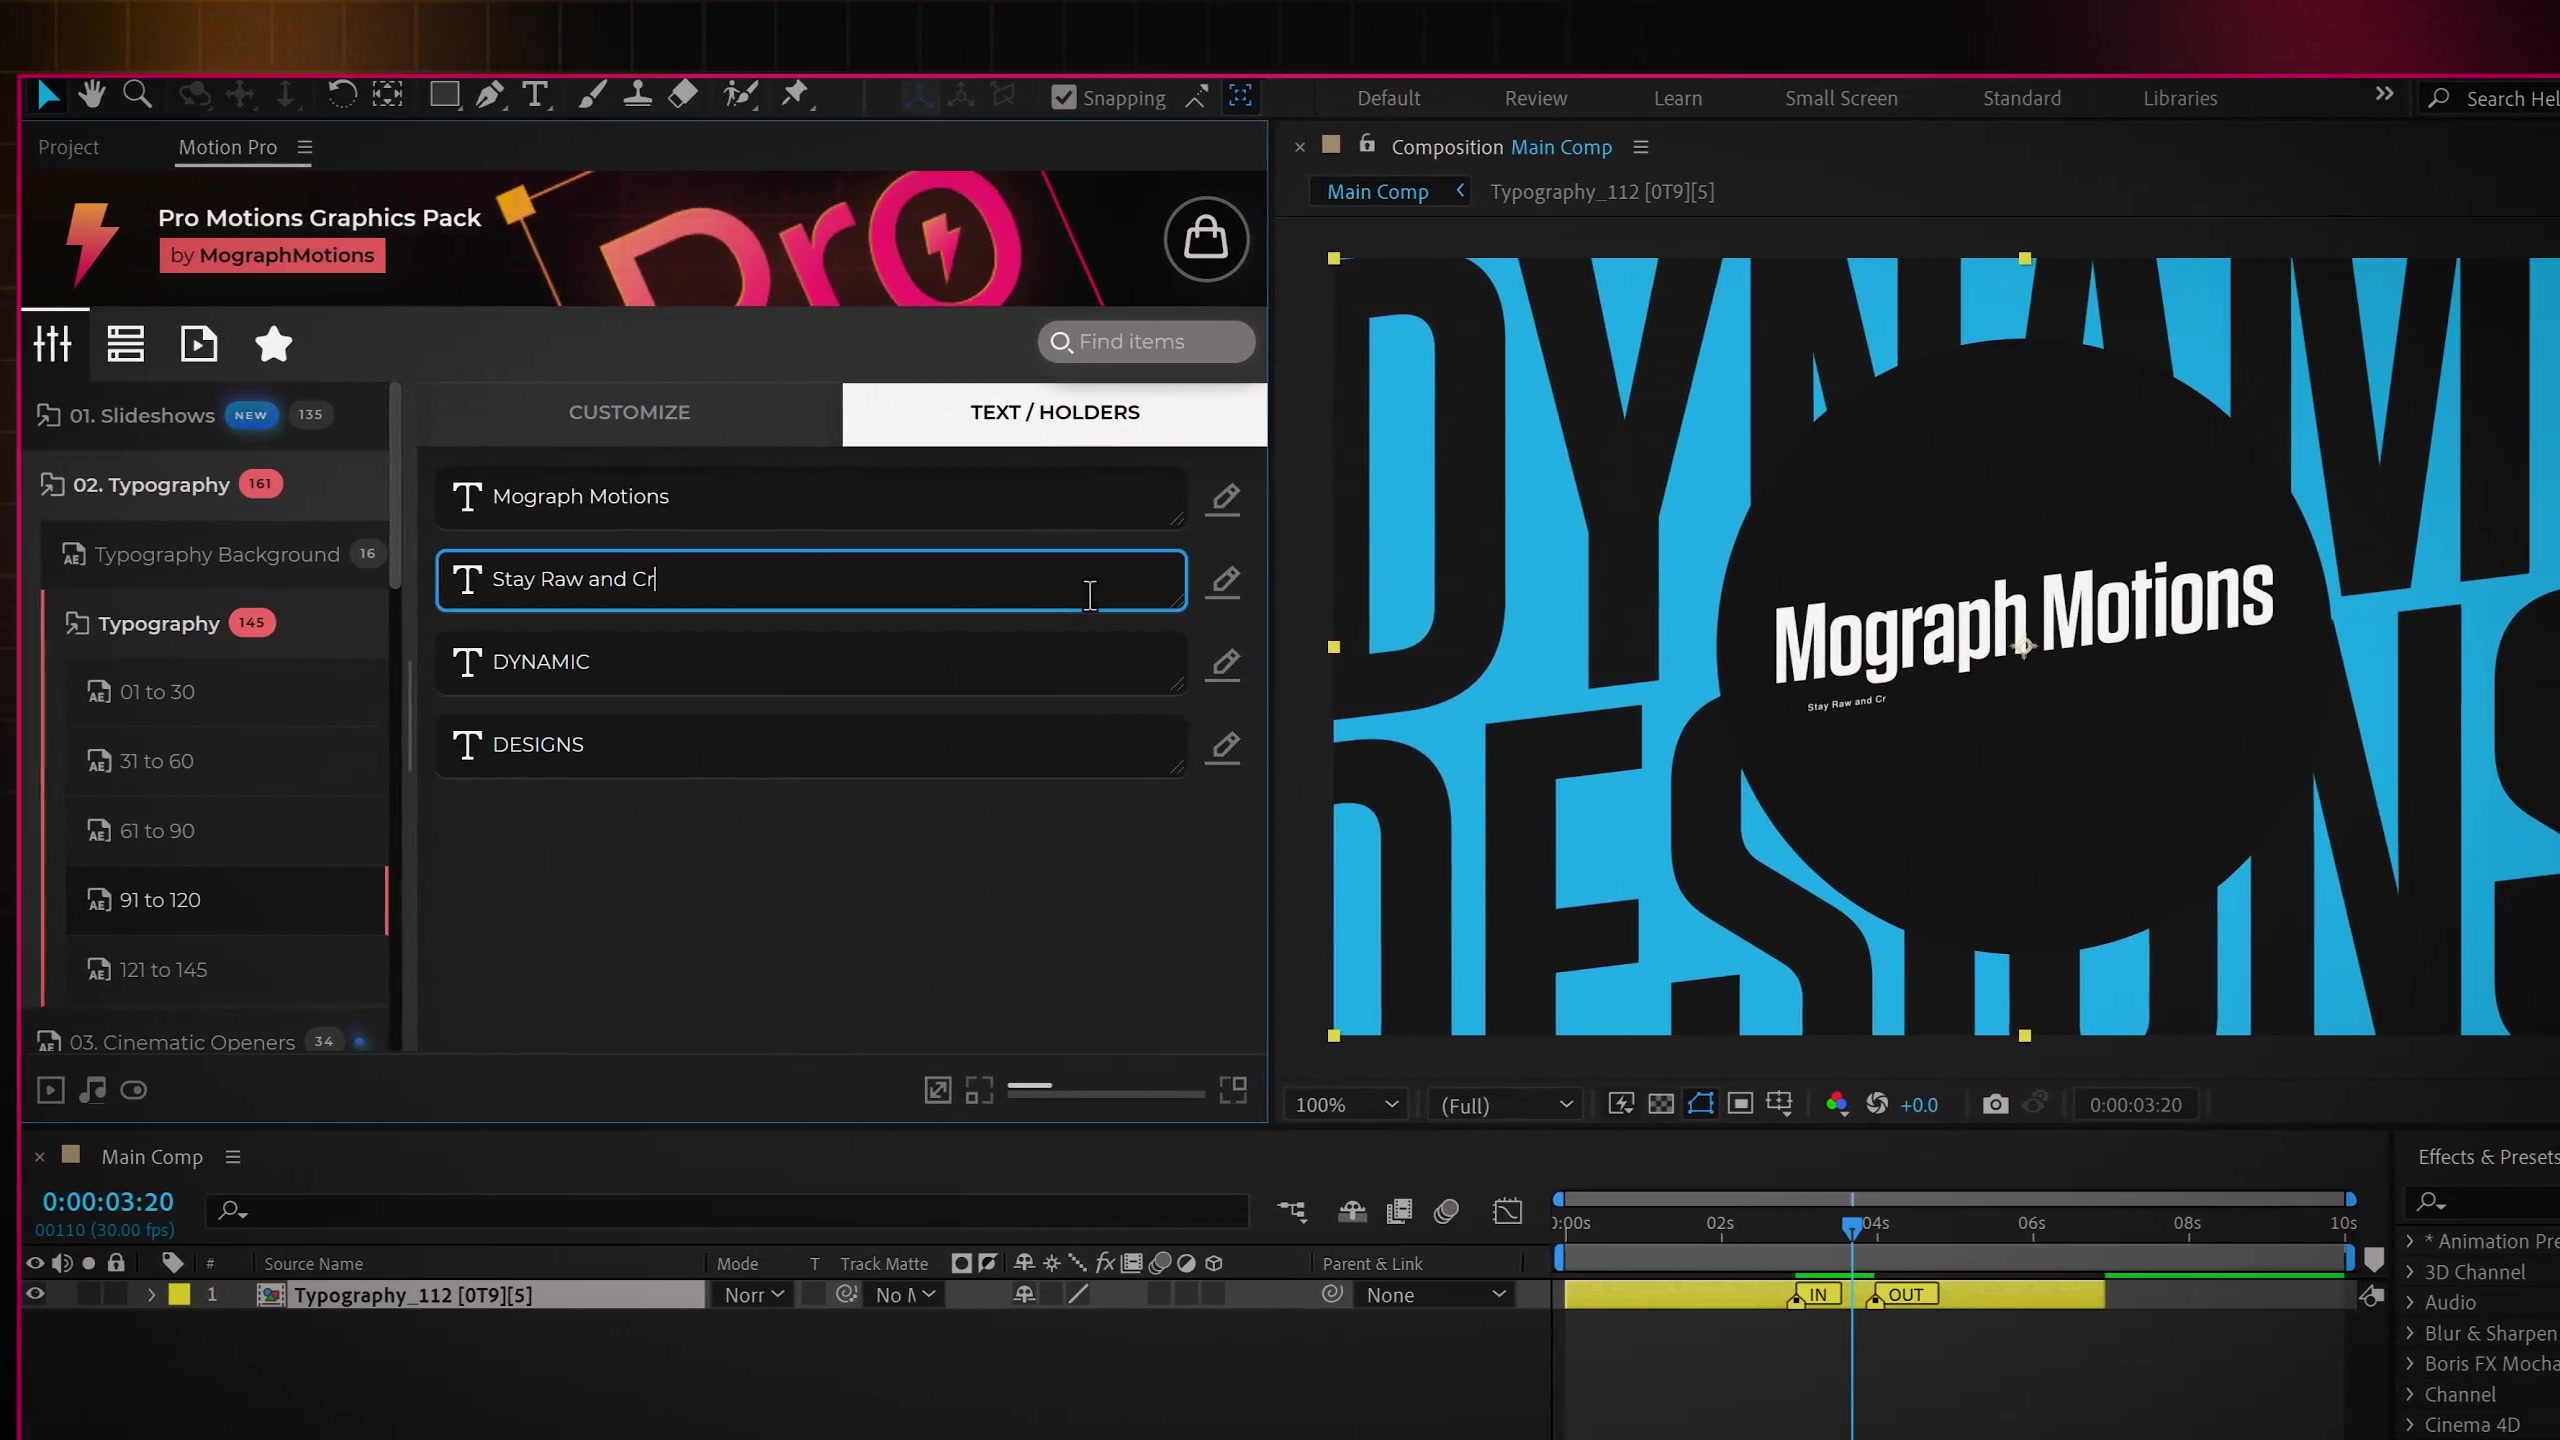Switch to the TEXT / HOLDERS tab
The image size is (2560, 1440).
coord(1054,413)
